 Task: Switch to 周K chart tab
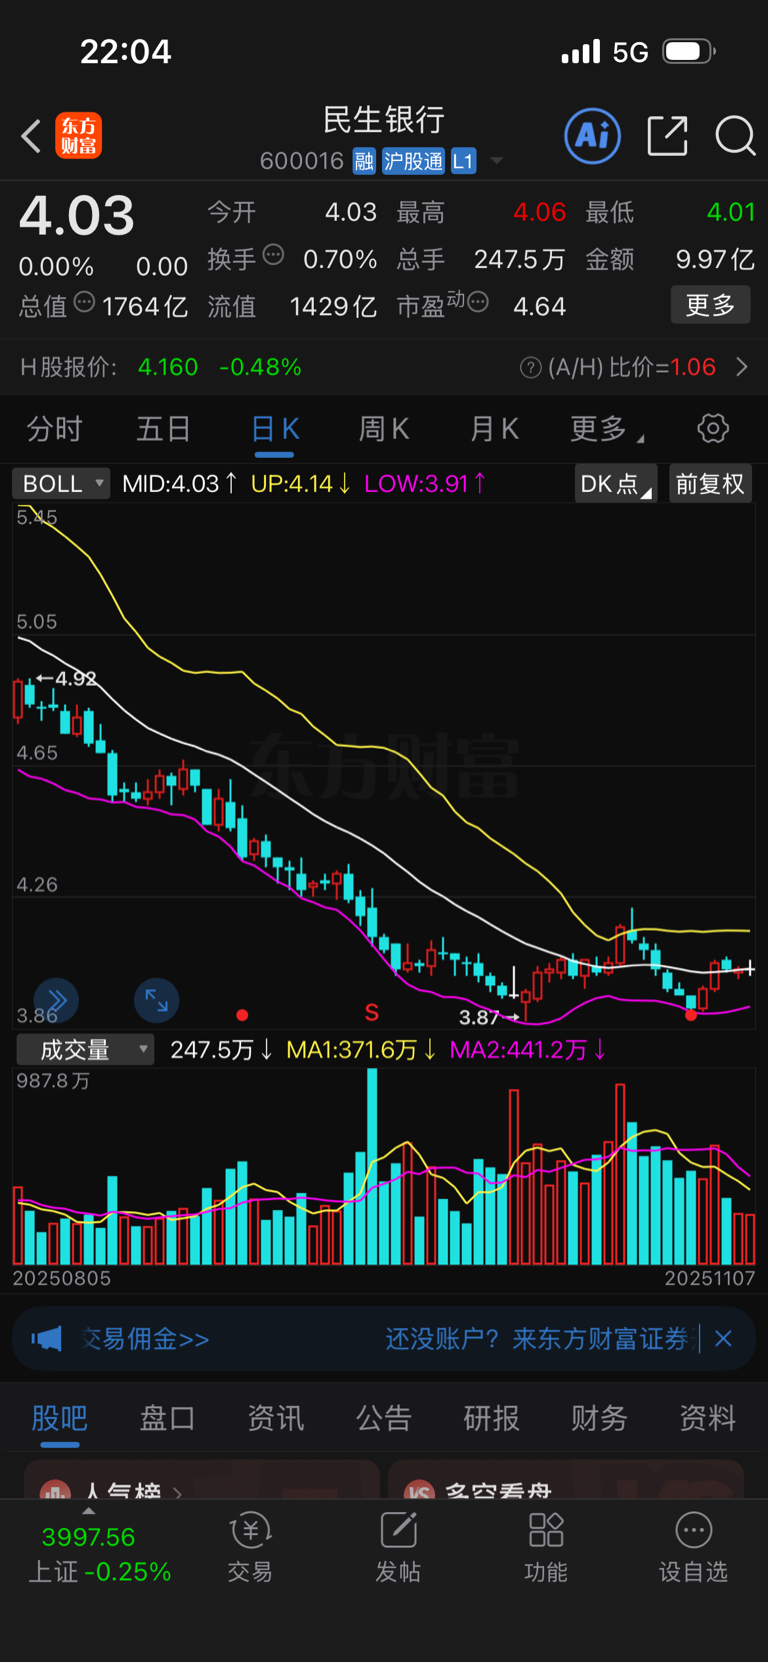384,430
